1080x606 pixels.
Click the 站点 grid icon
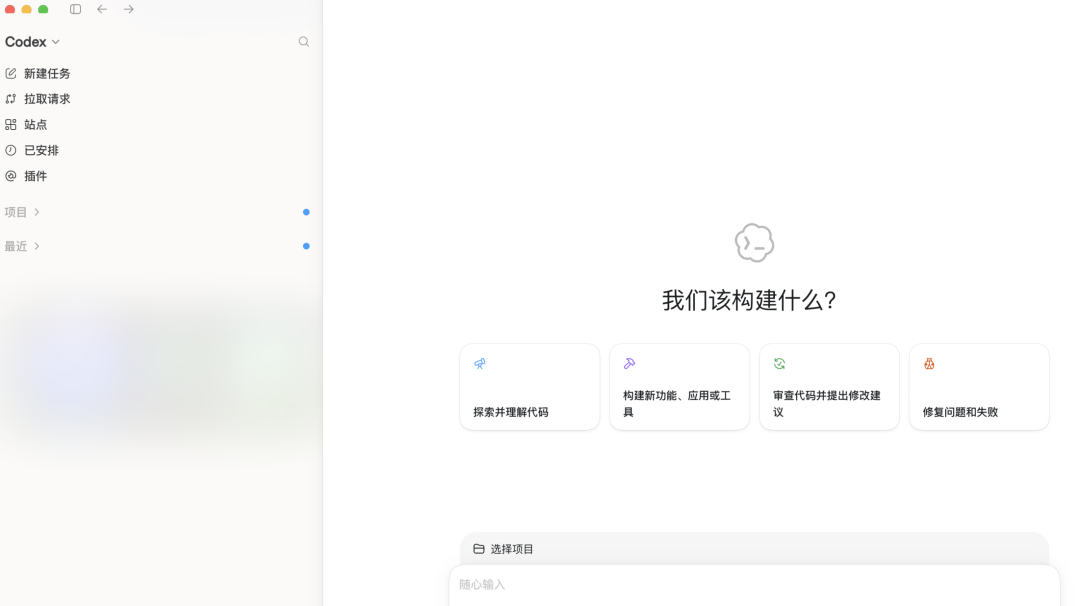(x=11, y=125)
